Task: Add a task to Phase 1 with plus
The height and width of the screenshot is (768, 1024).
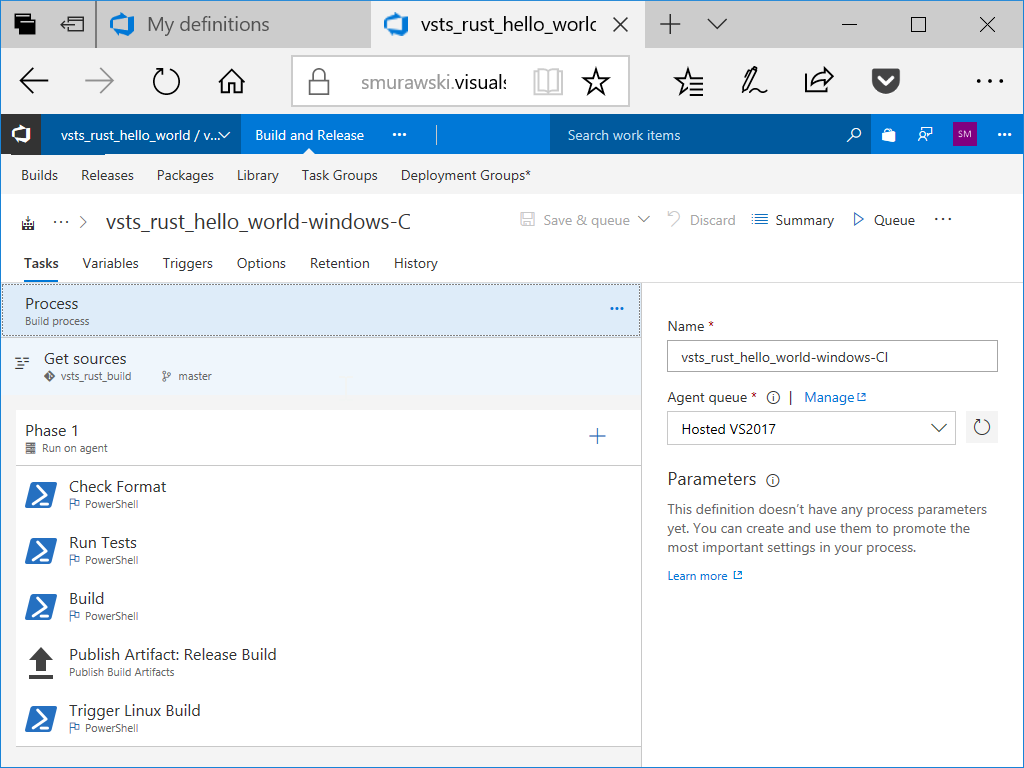Action: pyautogui.click(x=597, y=436)
